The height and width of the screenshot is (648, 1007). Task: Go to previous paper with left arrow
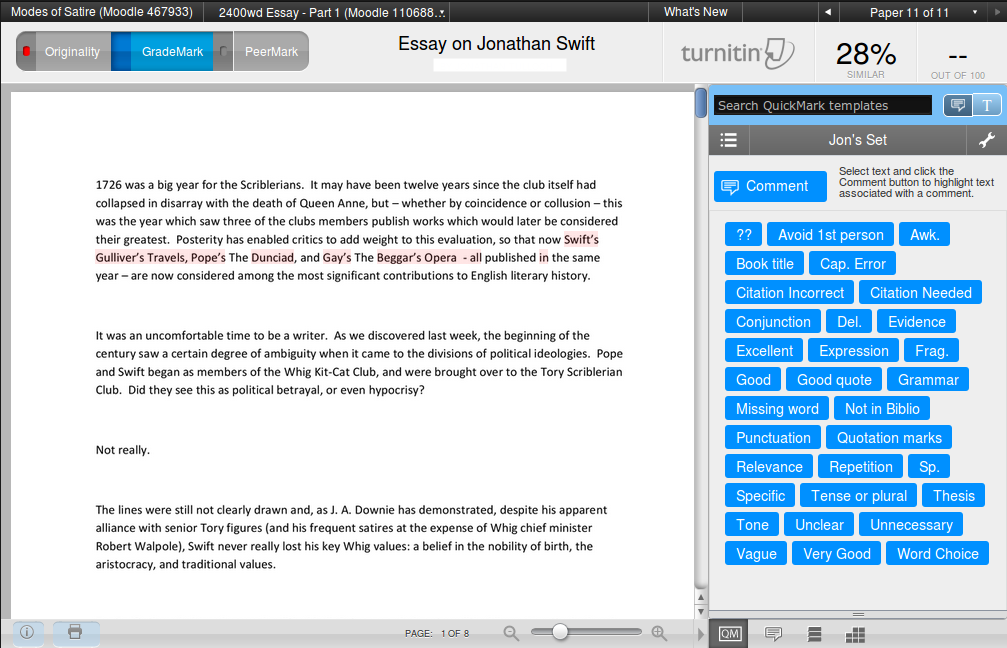[827, 13]
